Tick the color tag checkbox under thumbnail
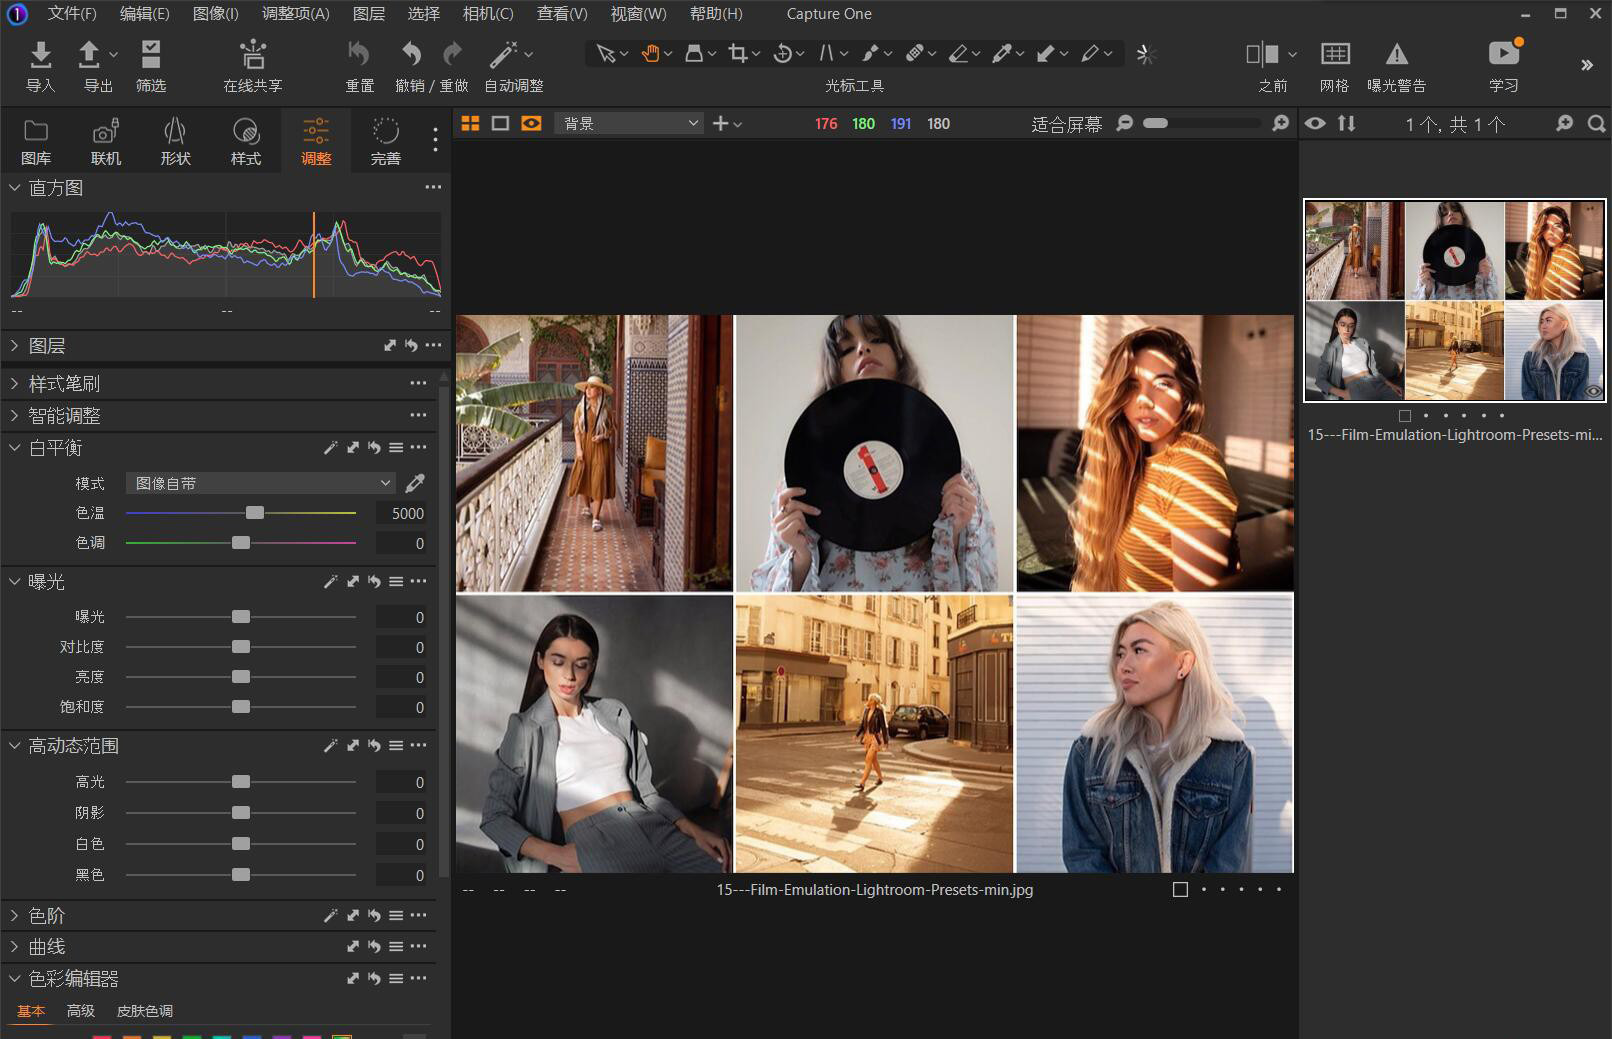The image size is (1612, 1039). click(x=1405, y=415)
